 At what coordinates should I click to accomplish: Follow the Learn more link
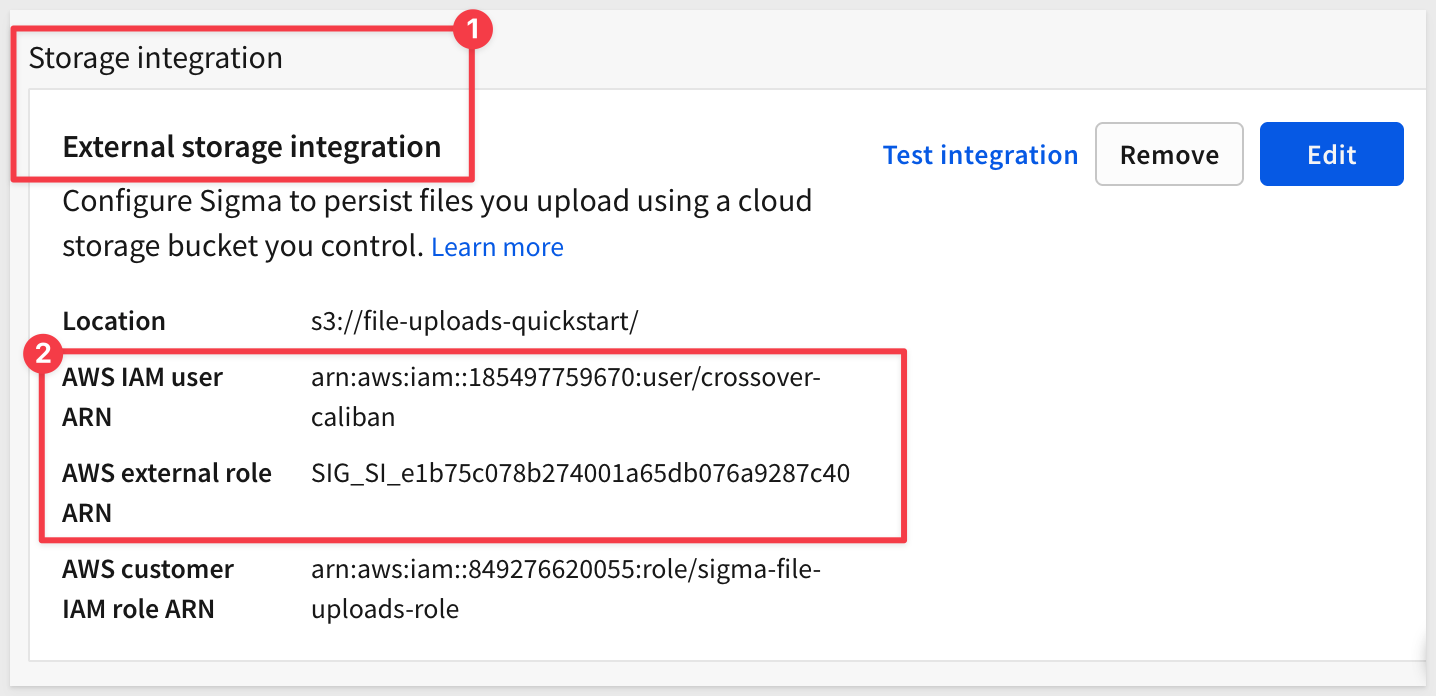point(497,247)
